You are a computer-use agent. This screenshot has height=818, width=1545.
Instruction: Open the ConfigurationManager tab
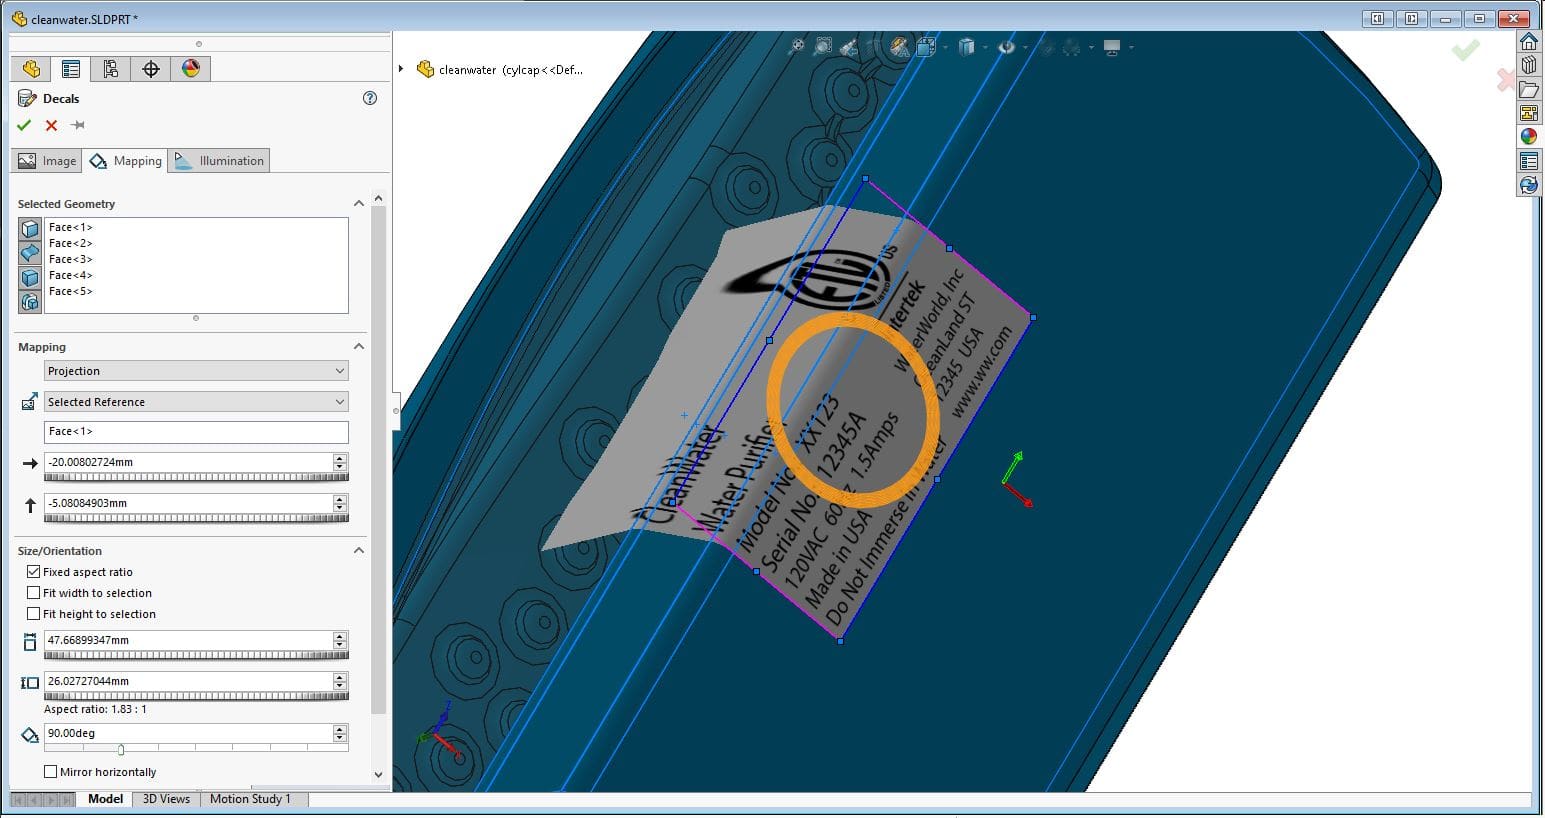(111, 68)
